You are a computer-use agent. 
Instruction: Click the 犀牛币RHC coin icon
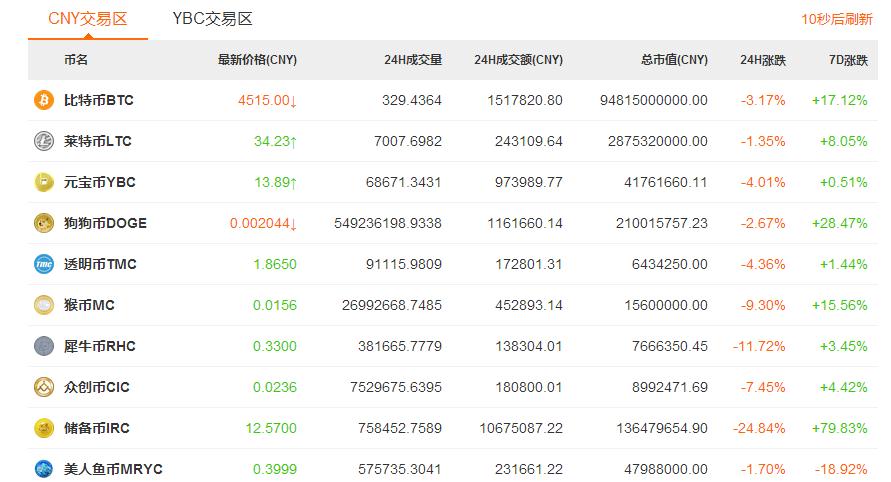pyautogui.click(x=44, y=346)
